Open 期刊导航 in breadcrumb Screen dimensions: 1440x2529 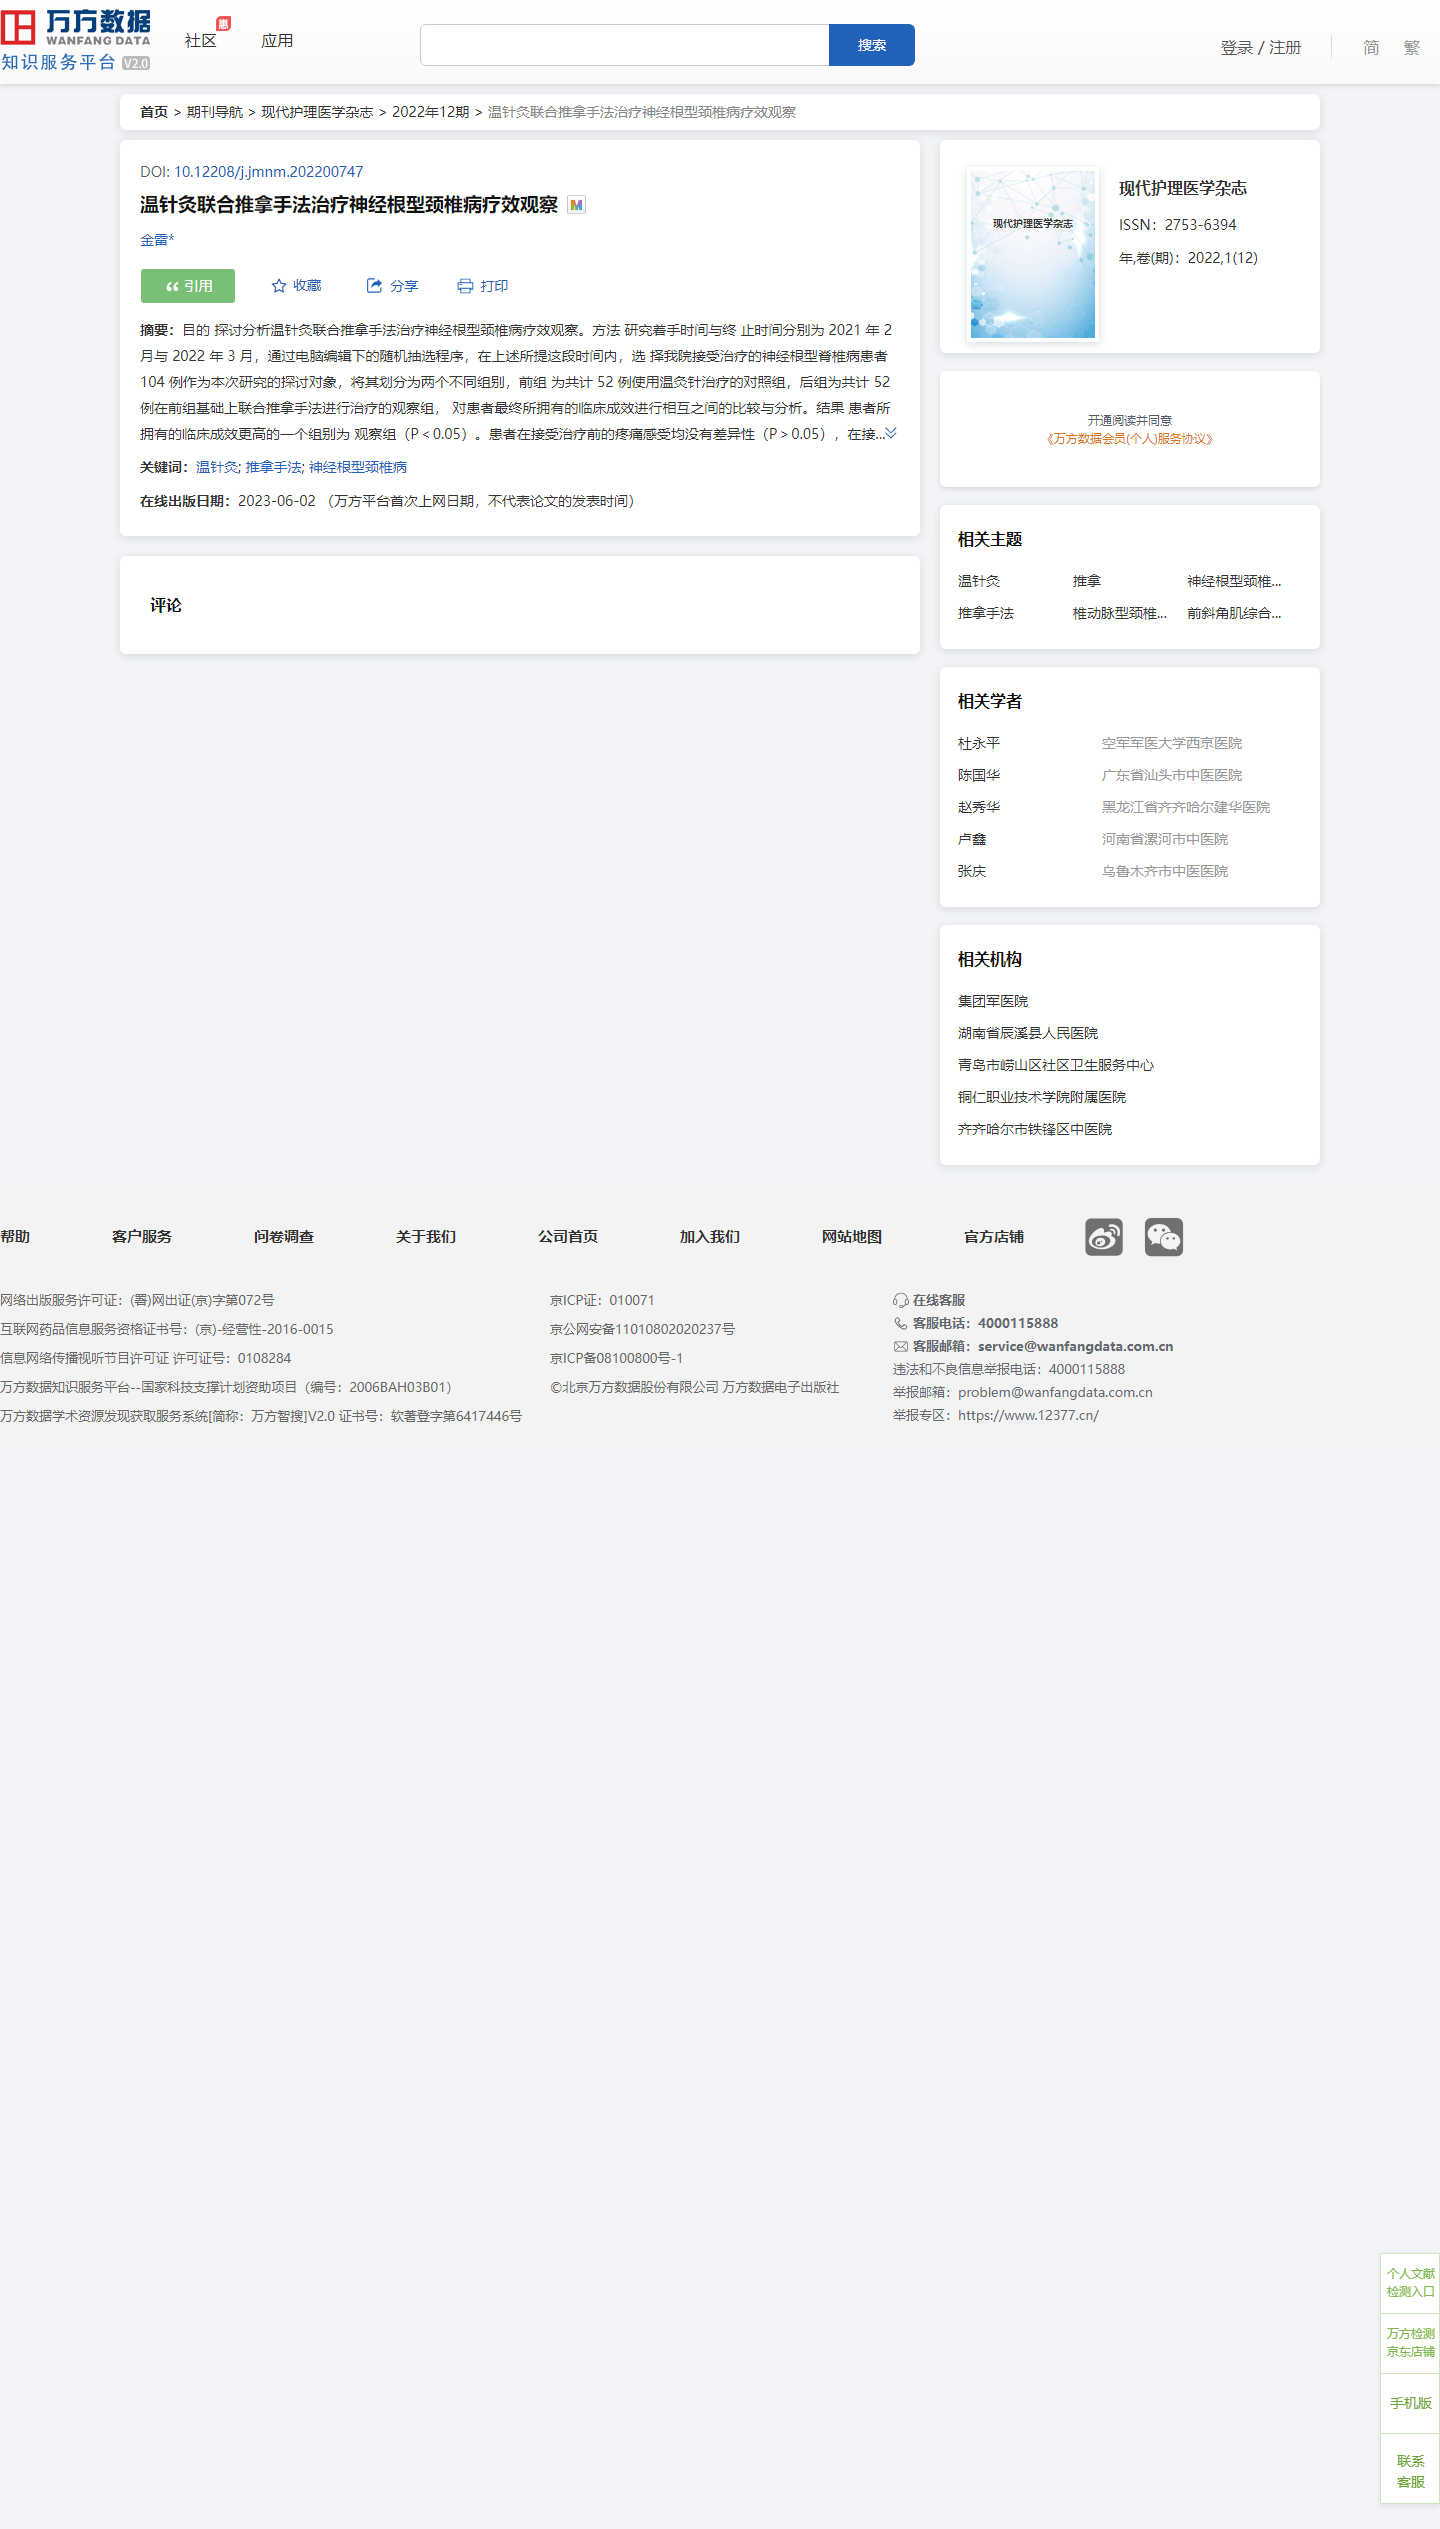[x=215, y=112]
